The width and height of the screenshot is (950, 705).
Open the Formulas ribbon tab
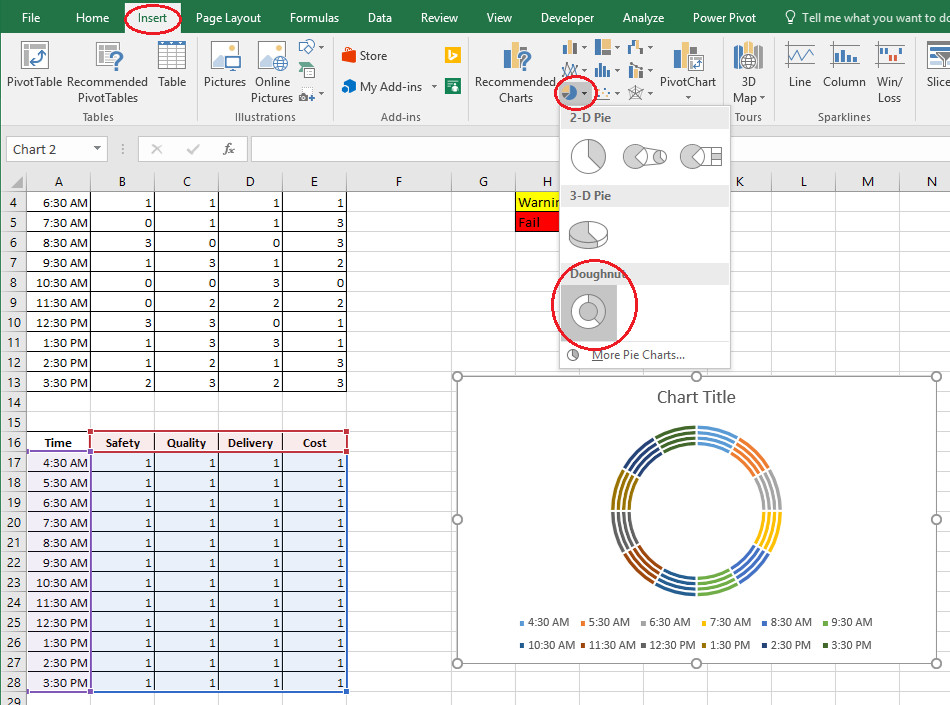[x=314, y=18]
